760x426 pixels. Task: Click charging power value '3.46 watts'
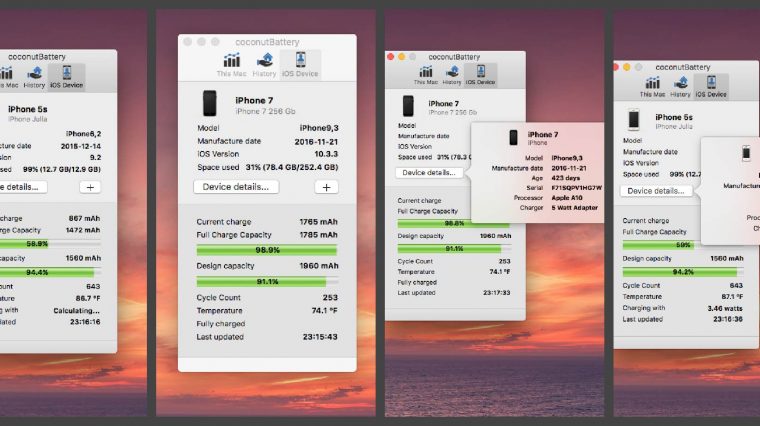tap(725, 308)
